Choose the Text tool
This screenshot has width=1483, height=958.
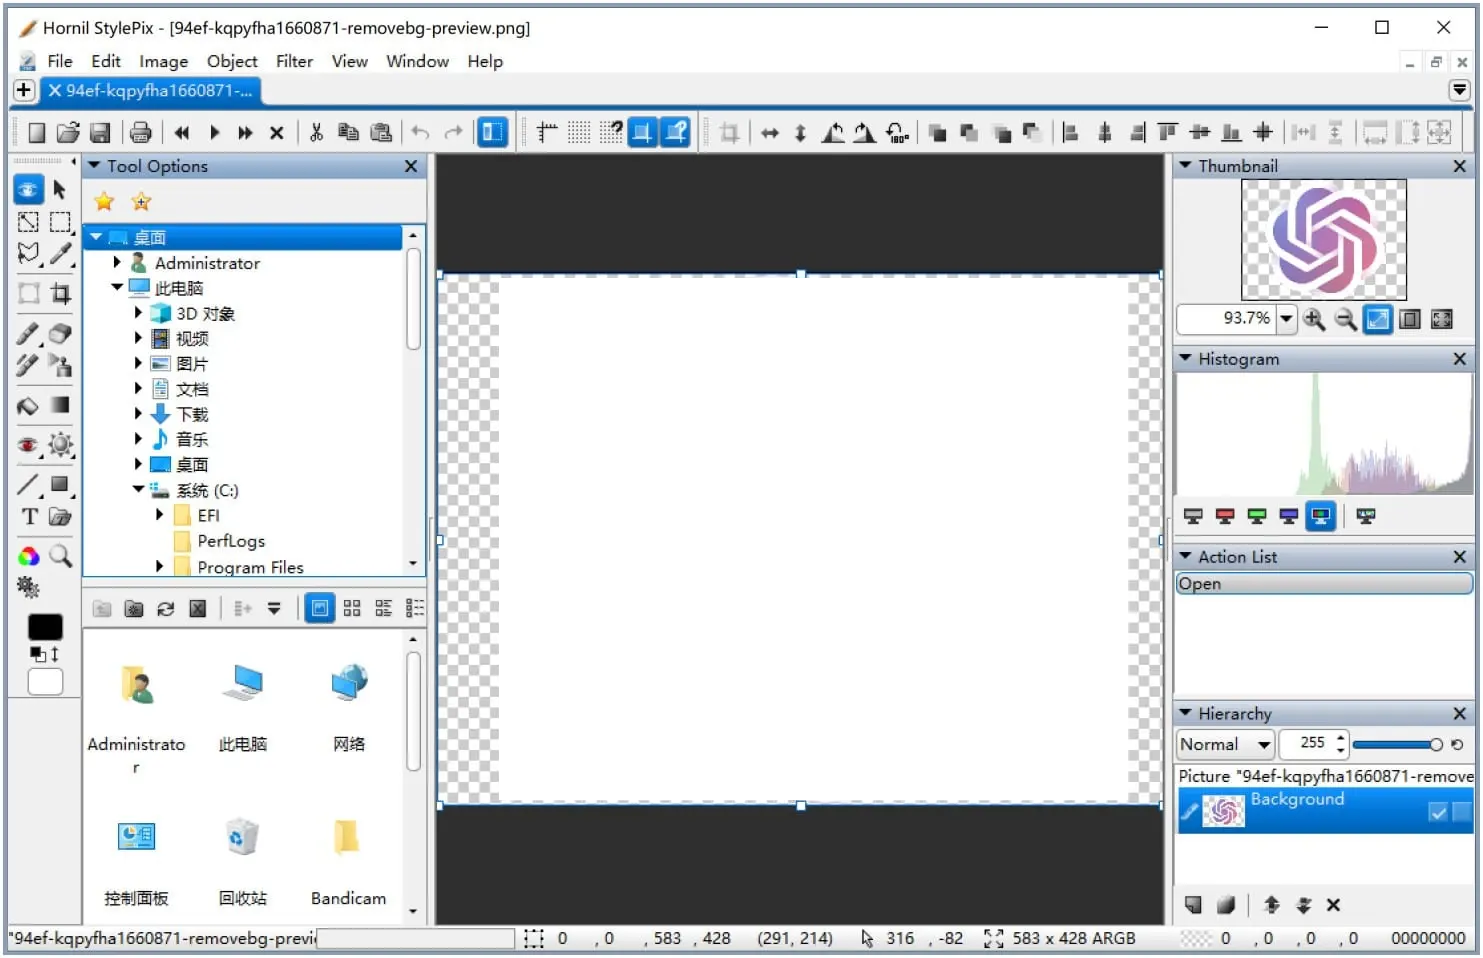(x=29, y=517)
